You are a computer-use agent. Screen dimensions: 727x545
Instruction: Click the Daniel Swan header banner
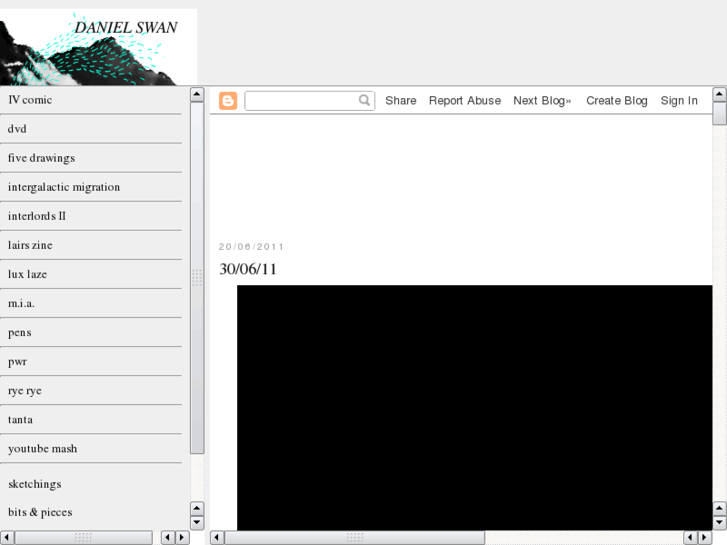tap(98, 47)
